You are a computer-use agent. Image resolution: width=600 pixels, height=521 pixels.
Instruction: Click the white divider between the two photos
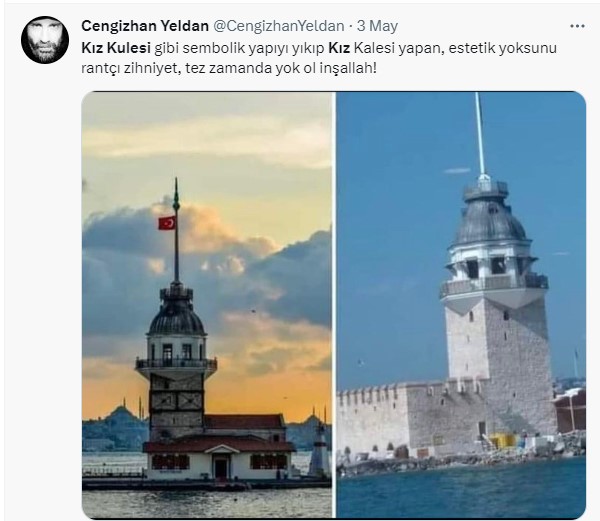(x=334, y=304)
